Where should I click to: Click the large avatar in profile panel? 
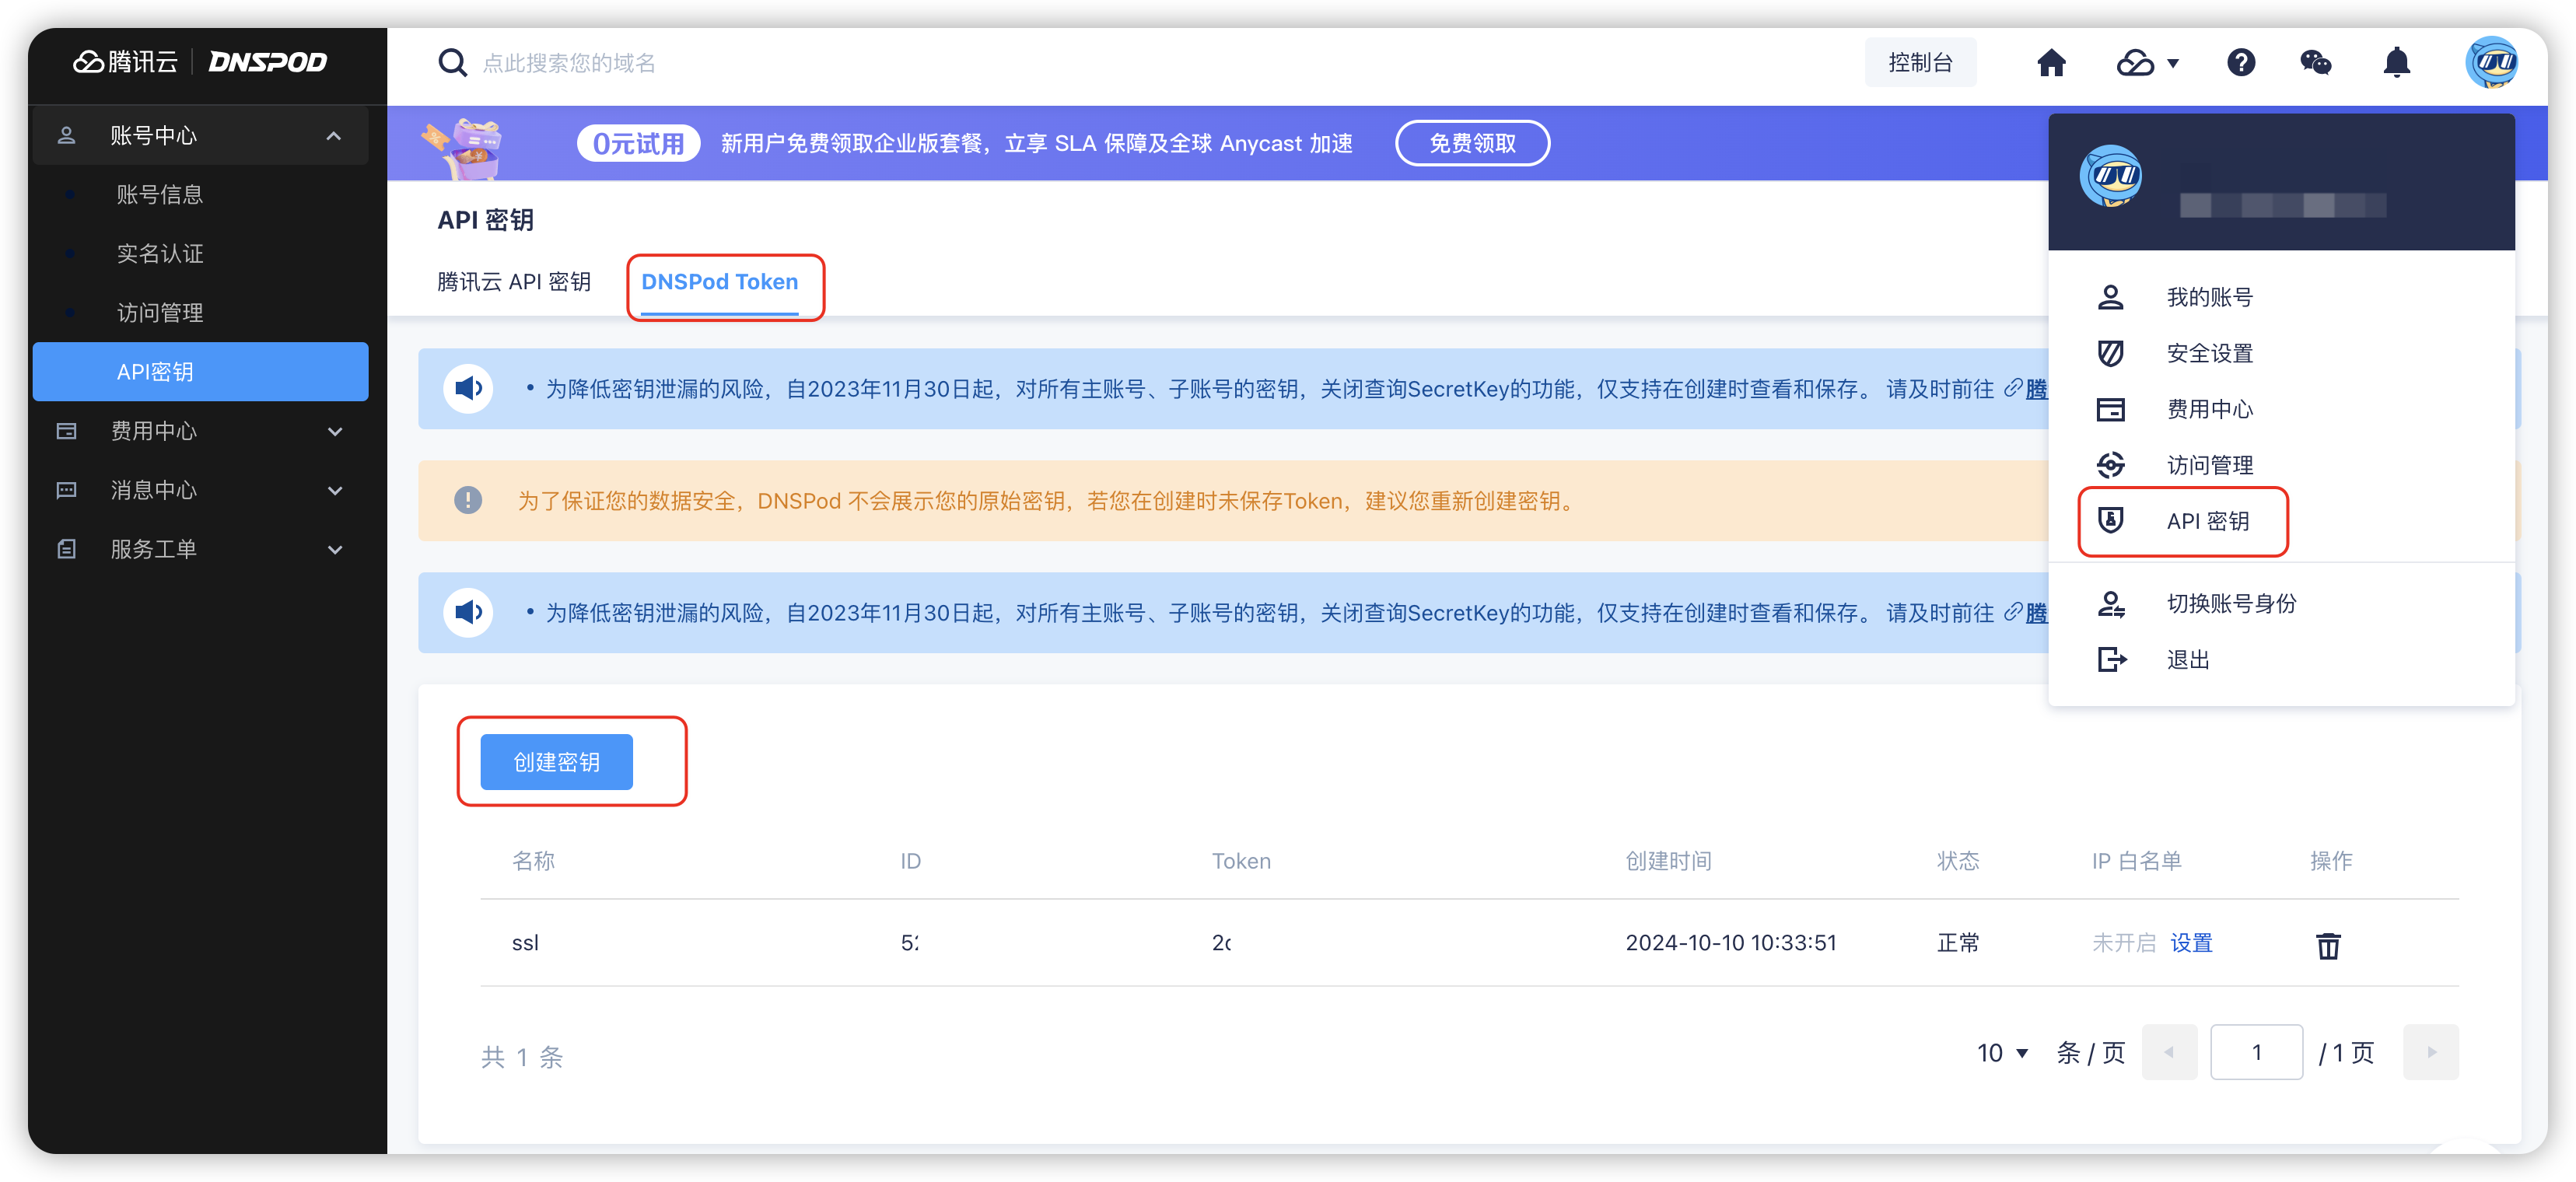[2110, 176]
